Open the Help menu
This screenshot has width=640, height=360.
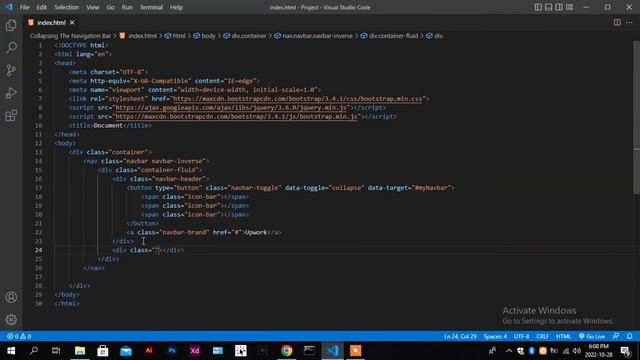click(176, 7)
